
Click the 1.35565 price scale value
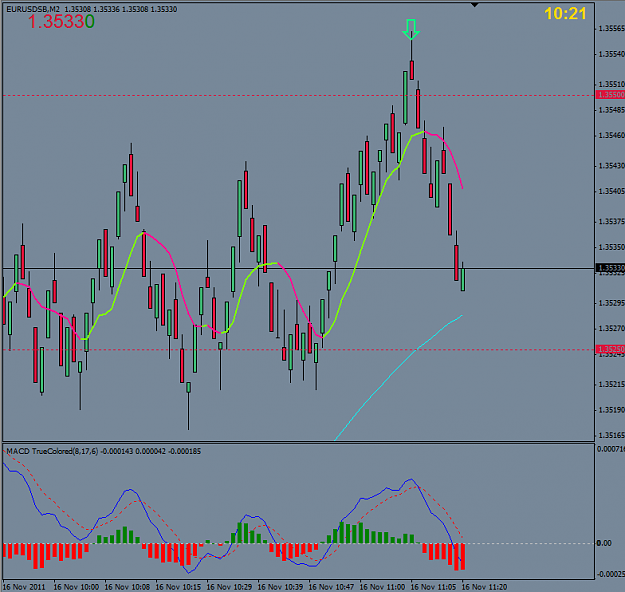pos(611,29)
